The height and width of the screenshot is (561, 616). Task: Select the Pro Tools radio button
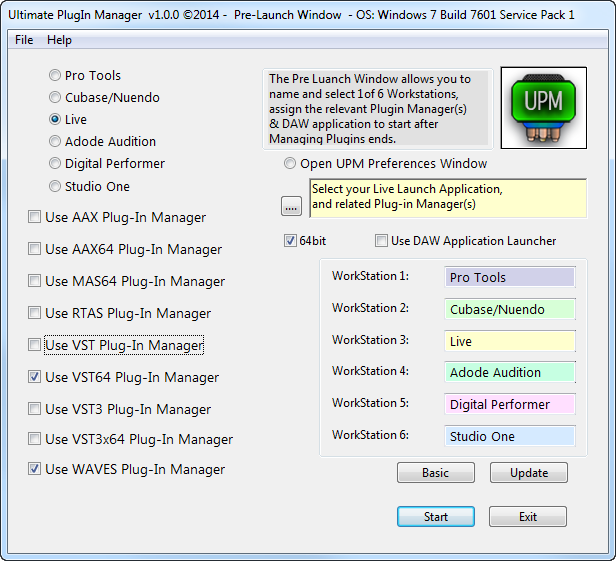[x=55, y=75]
